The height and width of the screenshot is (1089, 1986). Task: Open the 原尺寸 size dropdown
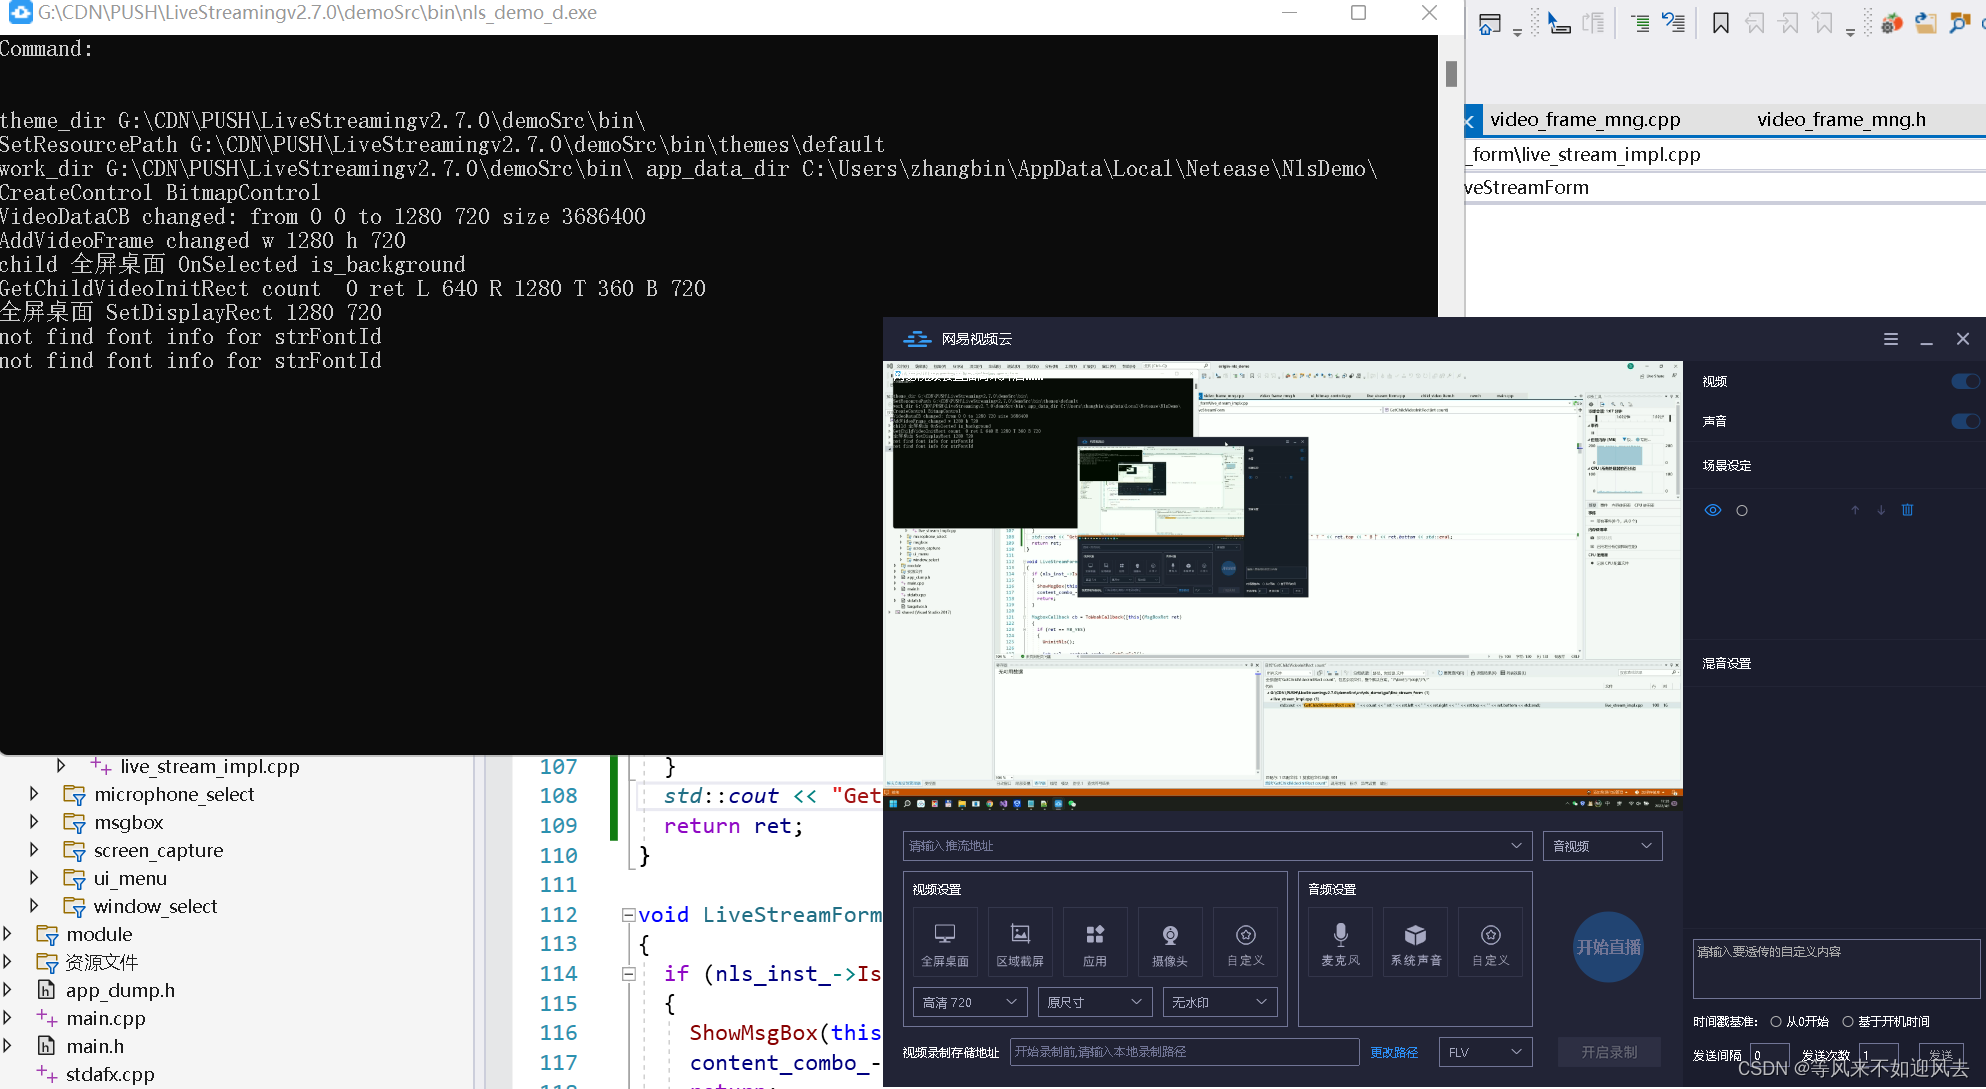1095,1002
